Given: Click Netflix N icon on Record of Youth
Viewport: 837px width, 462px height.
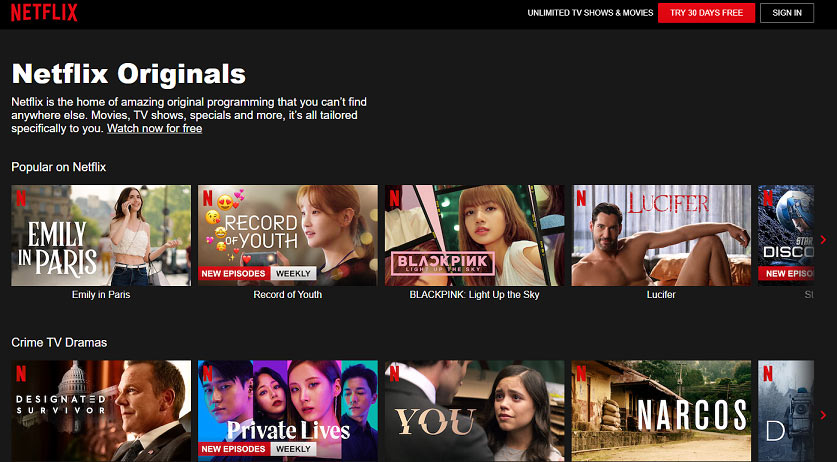Looking at the screenshot, I should 208,198.
